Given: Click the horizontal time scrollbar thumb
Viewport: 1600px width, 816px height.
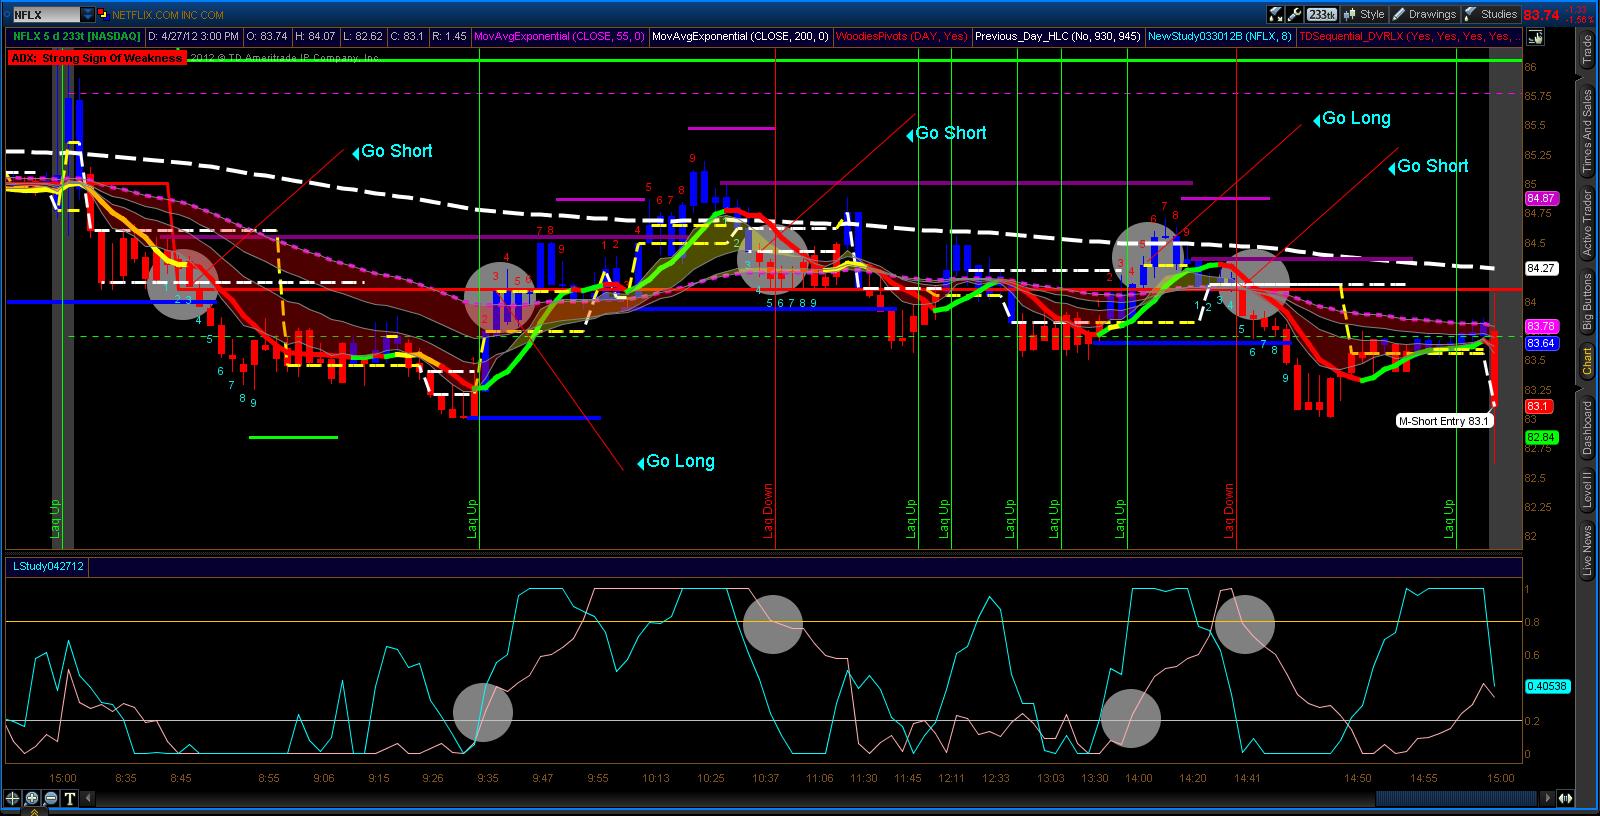Looking at the screenshot, I should pyautogui.click(x=1457, y=798).
